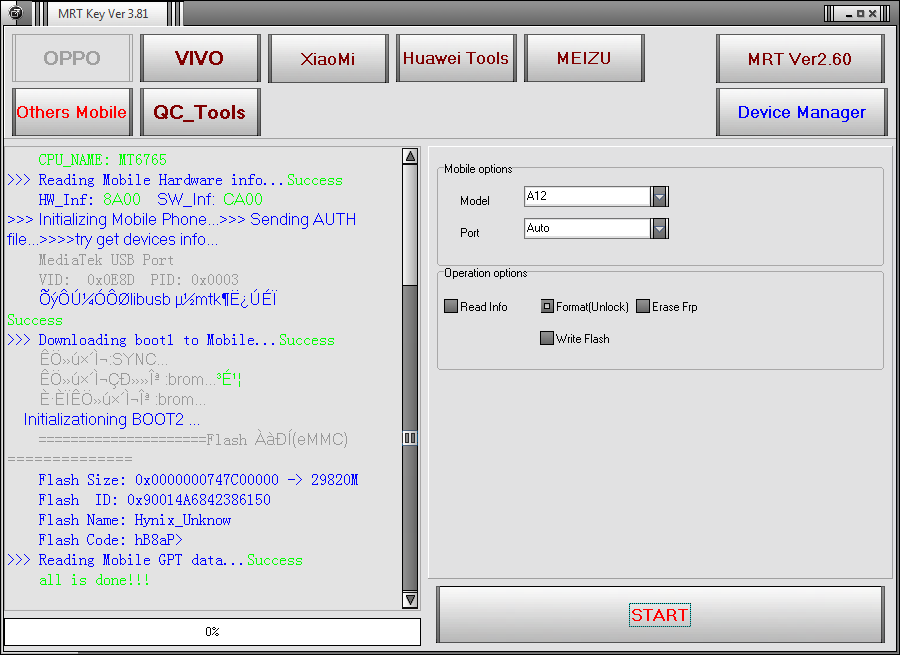Minimize the MRT Key window

click(x=849, y=14)
